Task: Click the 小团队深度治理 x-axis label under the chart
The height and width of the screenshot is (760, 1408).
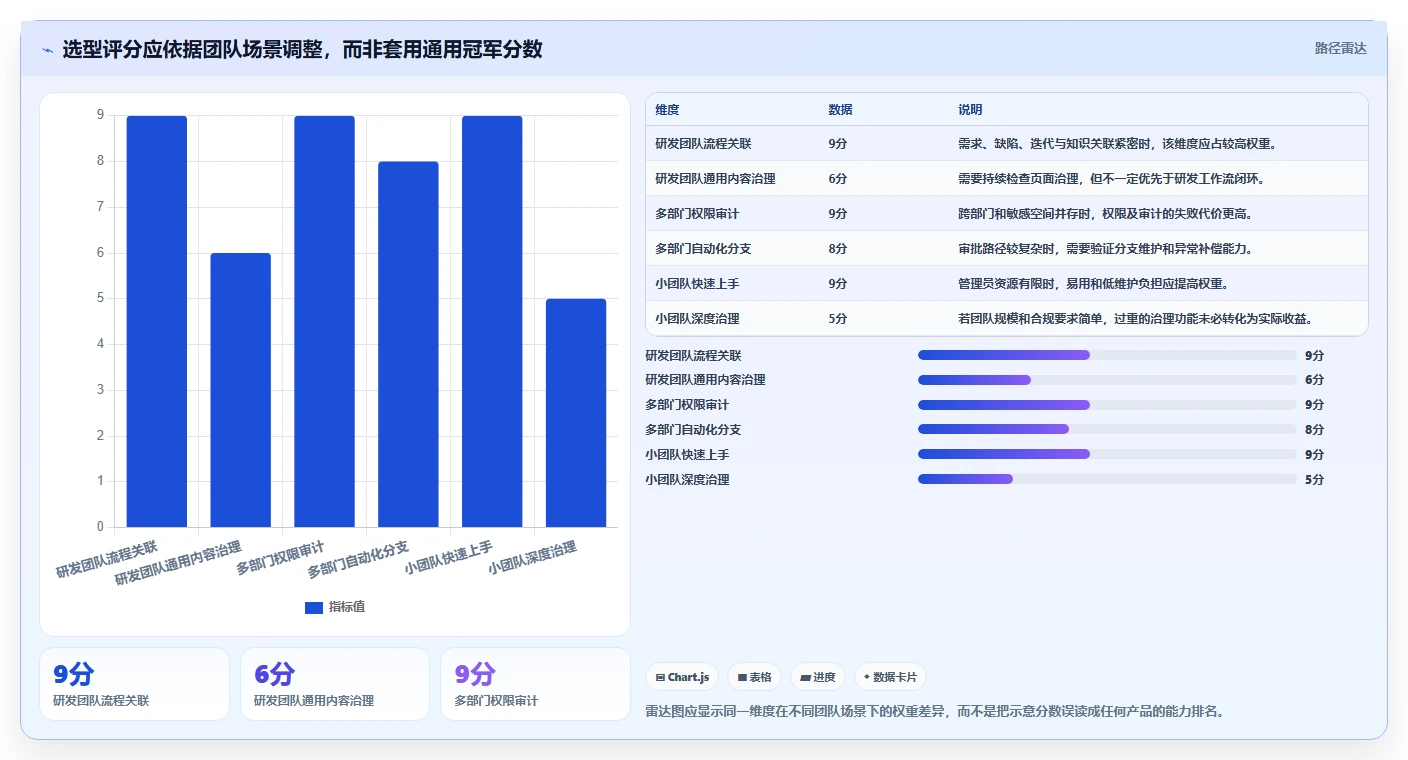Action: pos(533,557)
